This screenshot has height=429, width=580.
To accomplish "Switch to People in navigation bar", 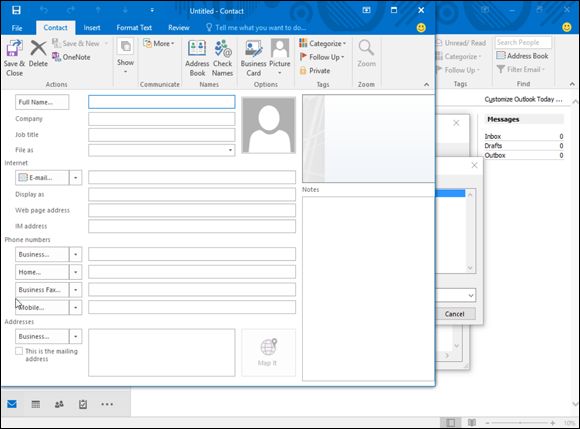I will click(x=59, y=404).
